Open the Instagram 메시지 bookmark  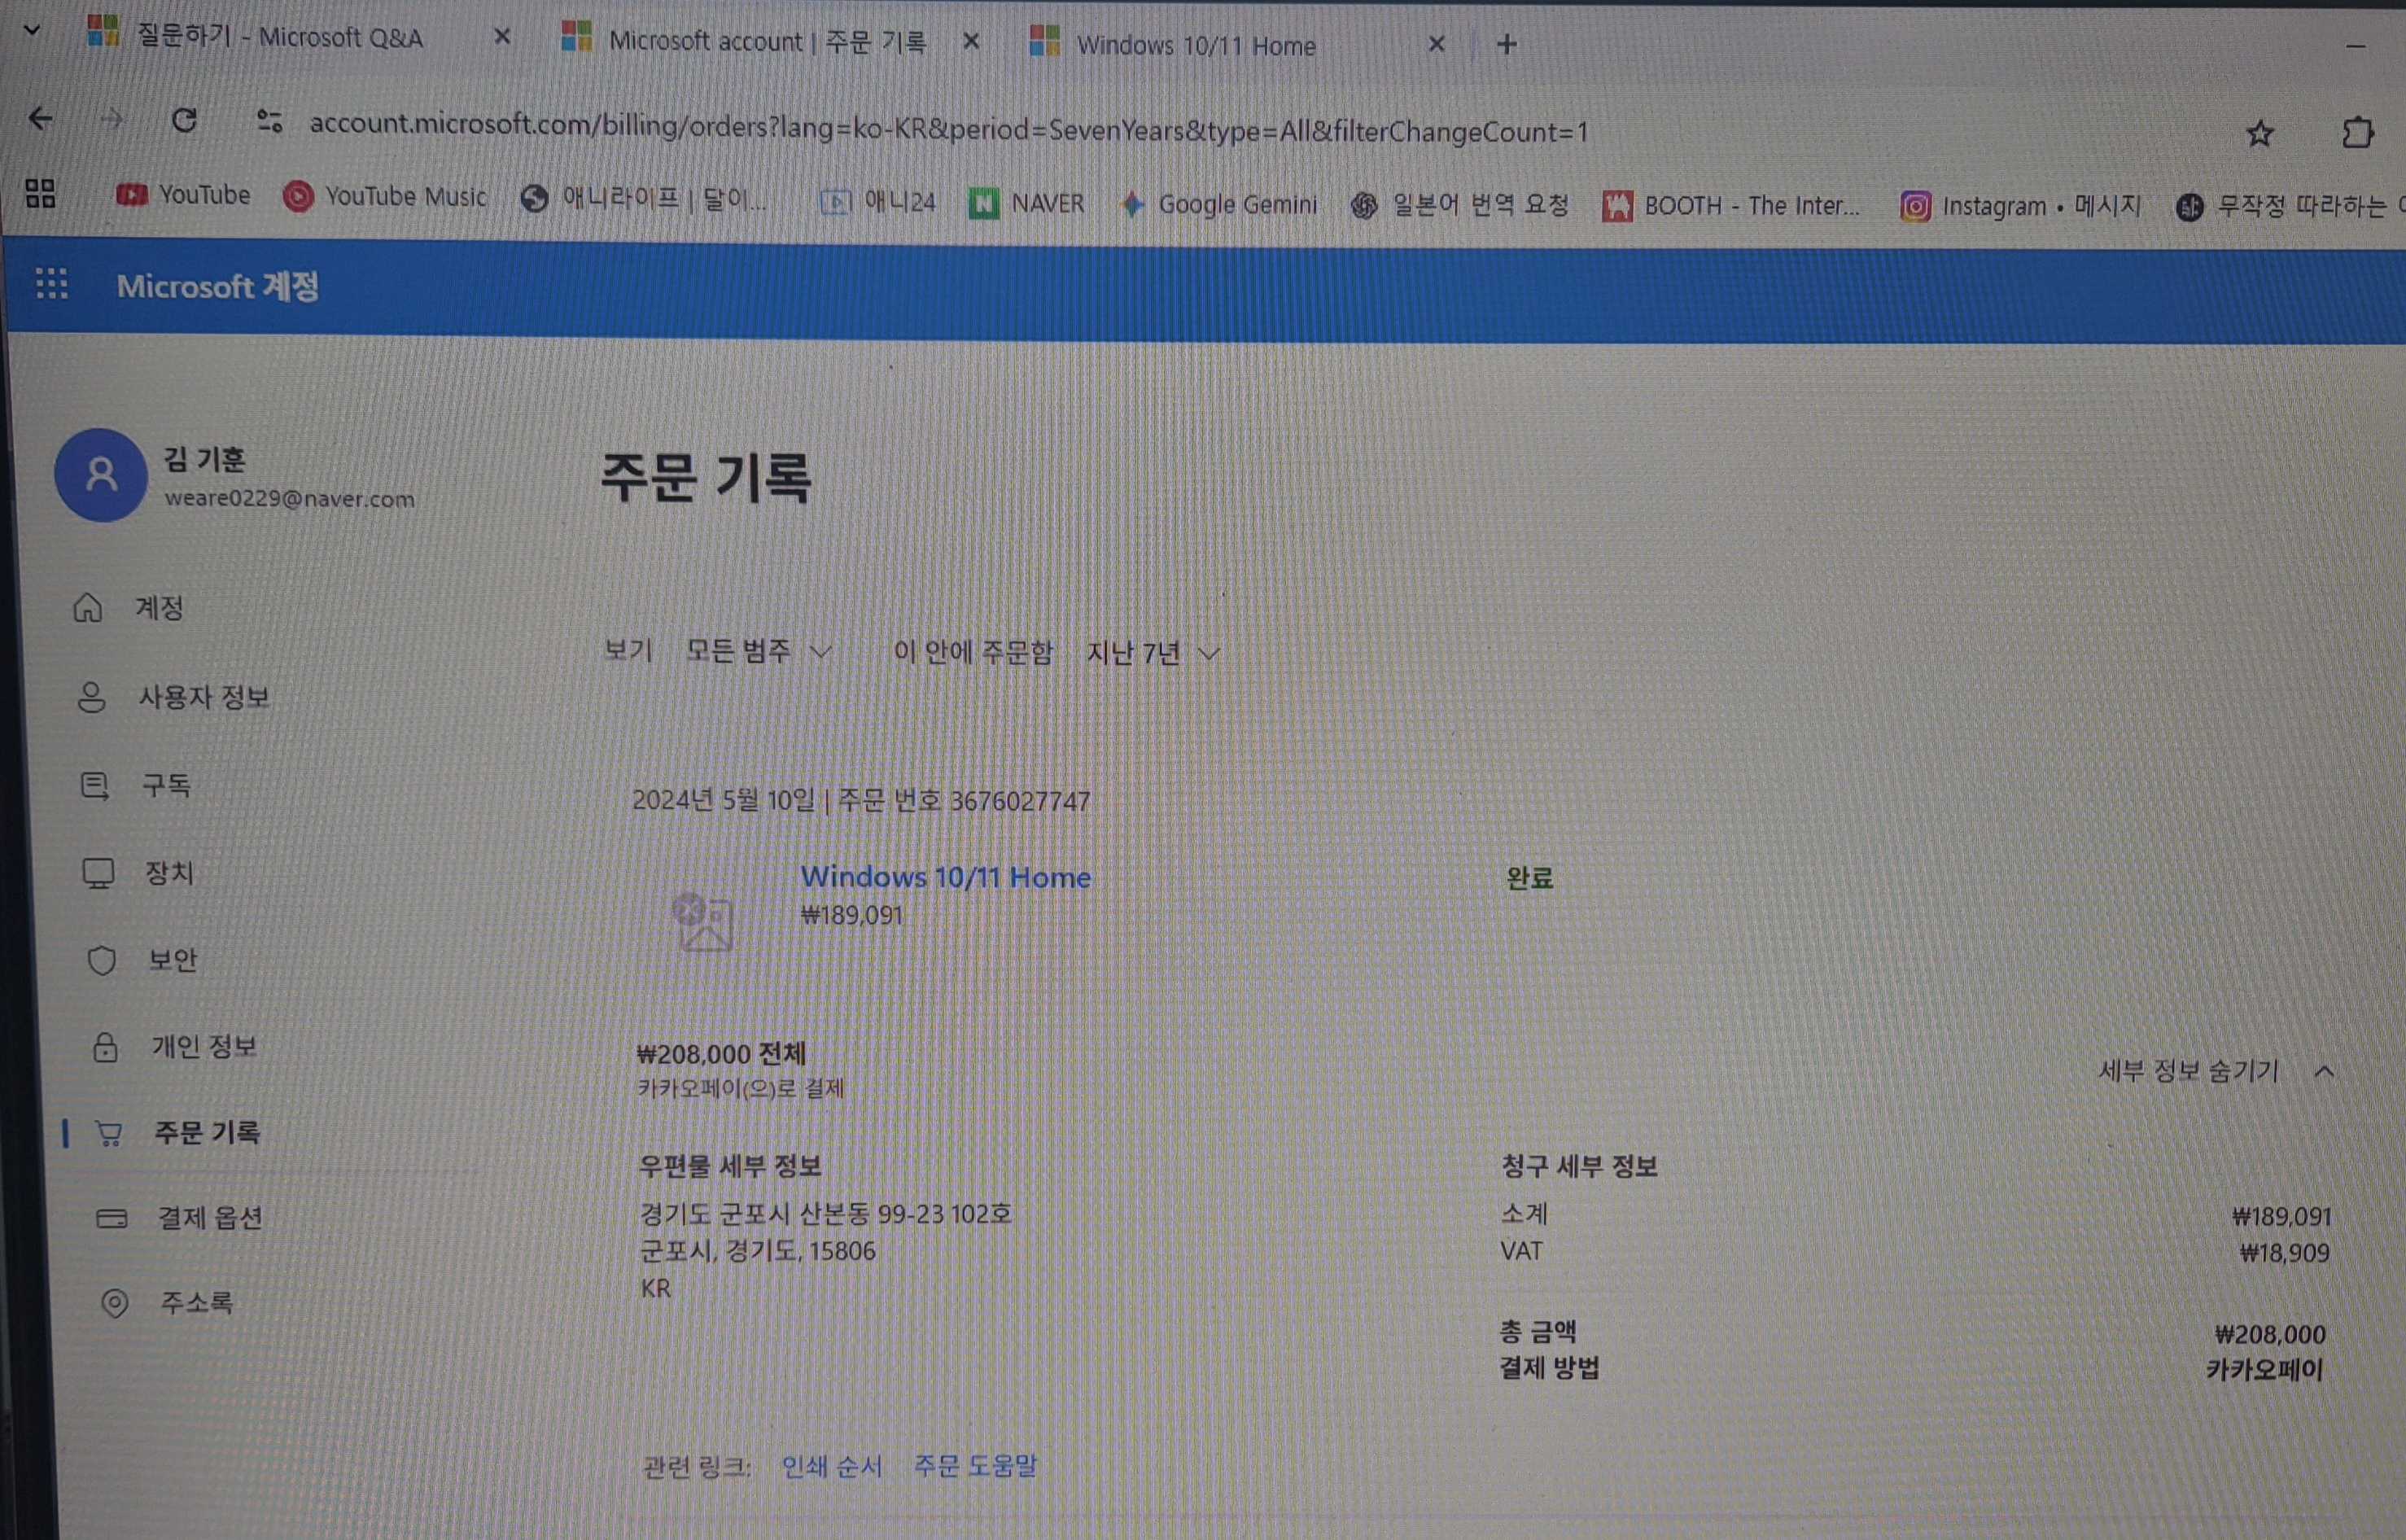pyautogui.click(x=2020, y=206)
